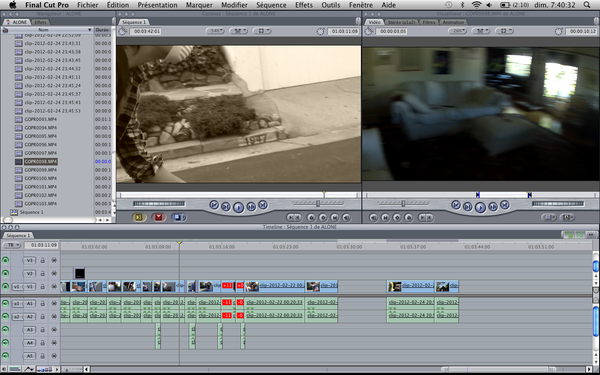The width and height of the screenshot is (600, 375).
Task: Open the Fichier menu
Action: [x=88, y=5]
